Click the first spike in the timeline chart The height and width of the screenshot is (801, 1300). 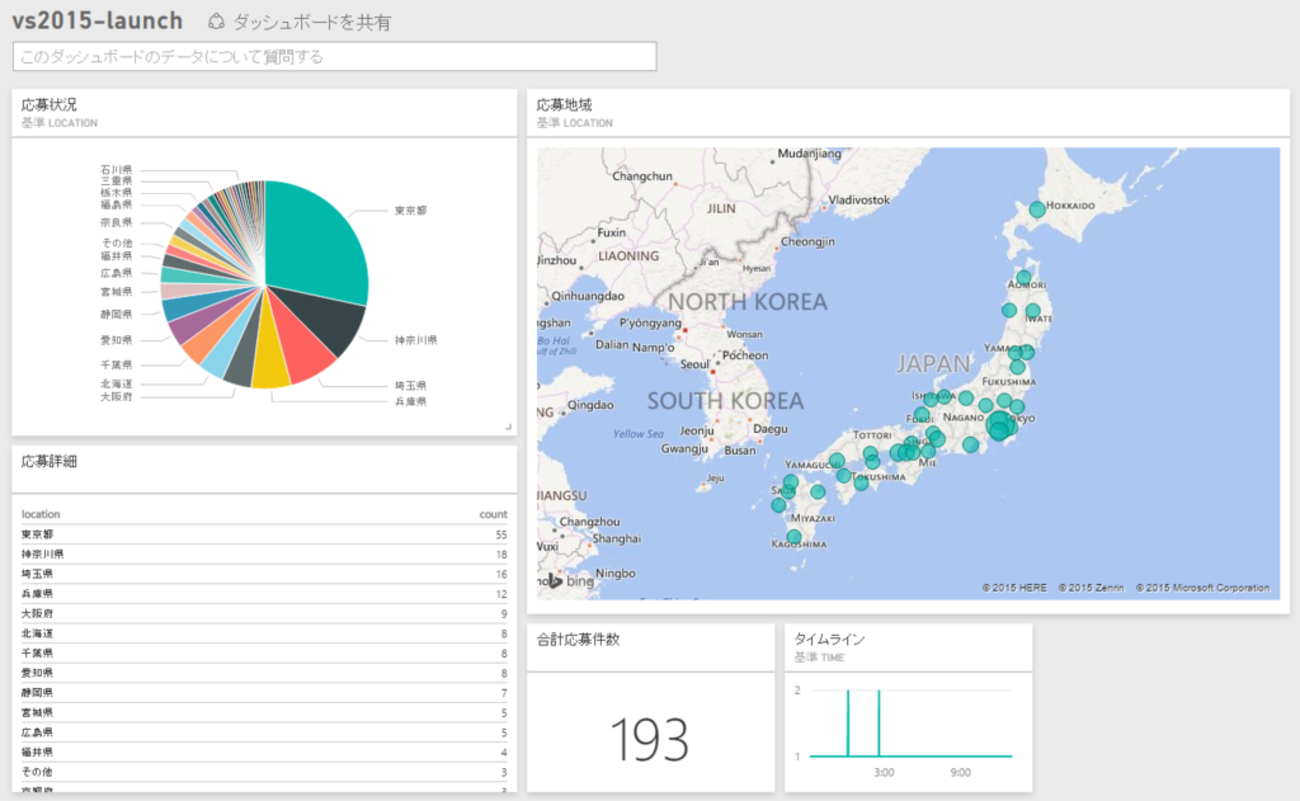(x=848, y=722)
